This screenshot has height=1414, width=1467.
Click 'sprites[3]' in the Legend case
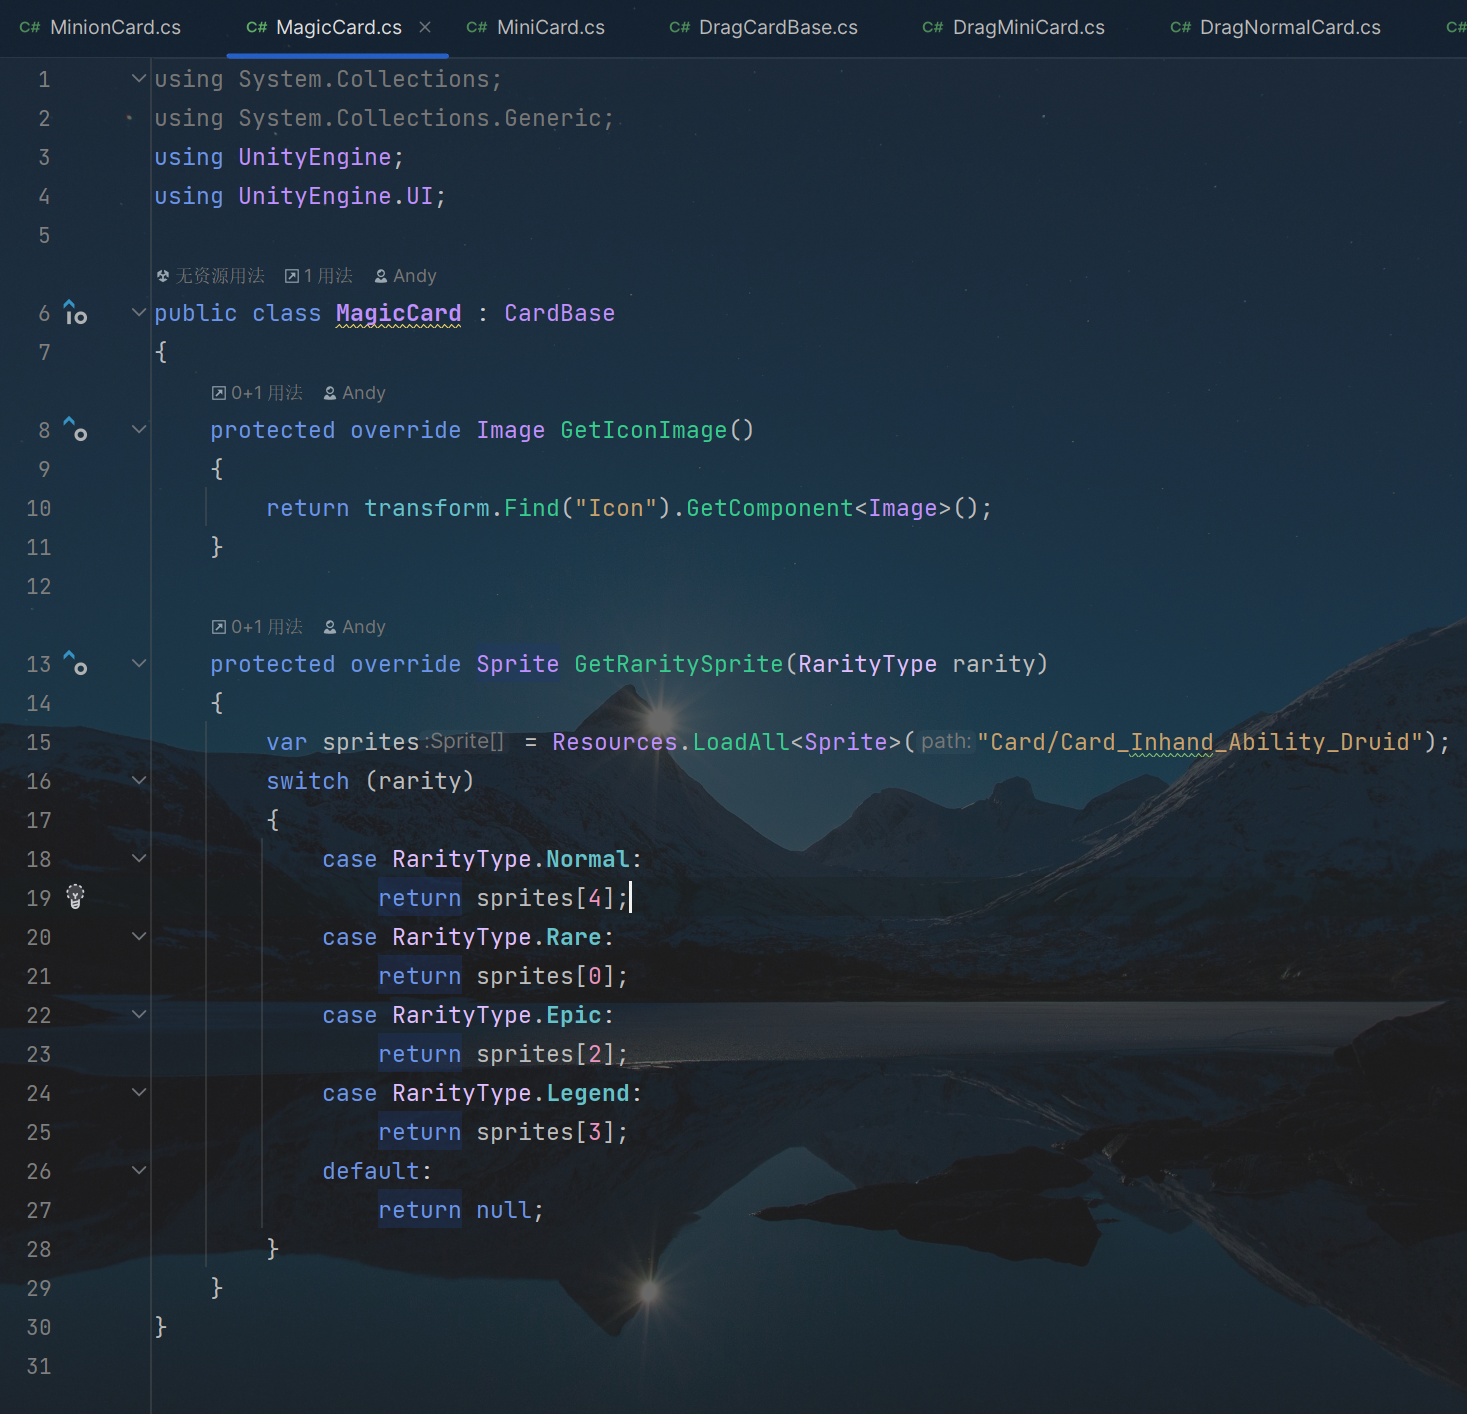(546, 1132)
